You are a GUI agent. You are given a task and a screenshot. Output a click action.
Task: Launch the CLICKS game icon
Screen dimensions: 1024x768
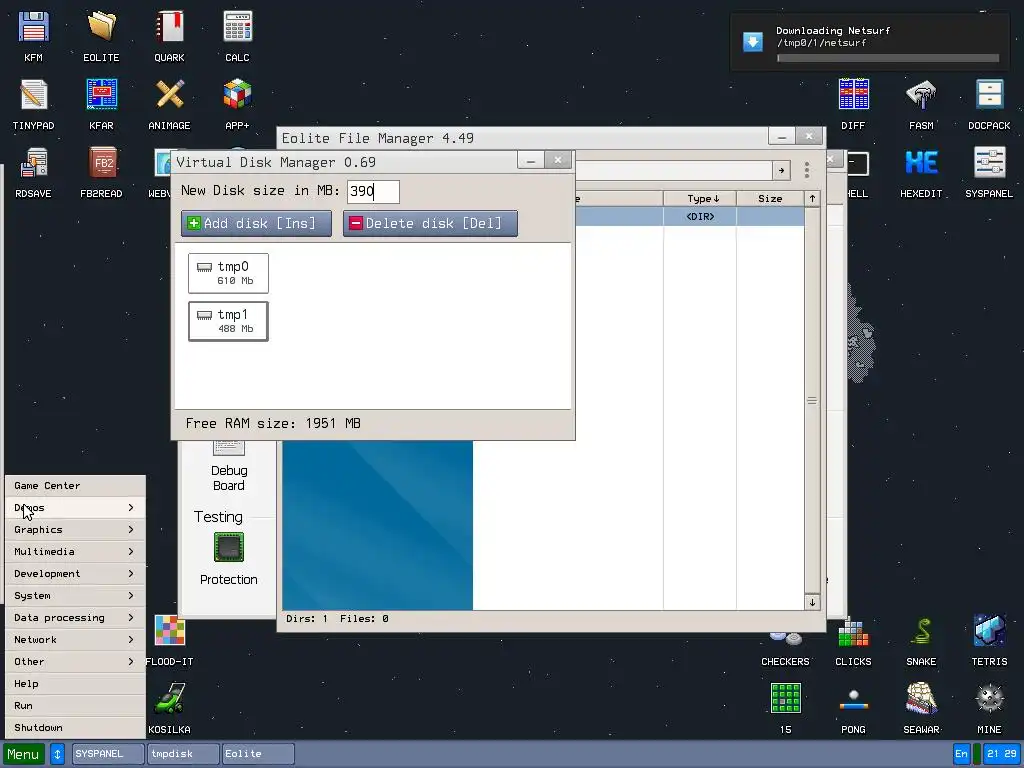click(x=854, y=632)
